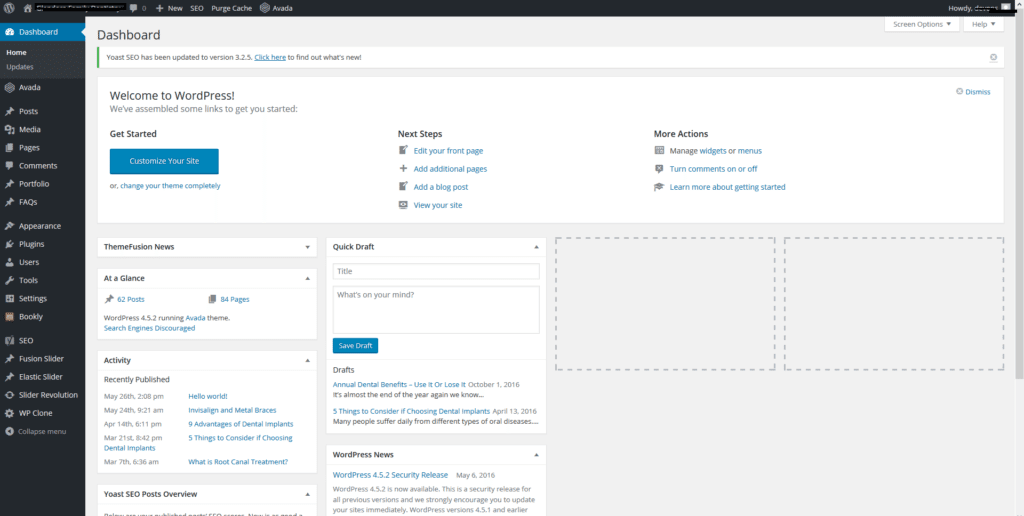
Task: Click the 'View your site' link
Action: (438, 205)
